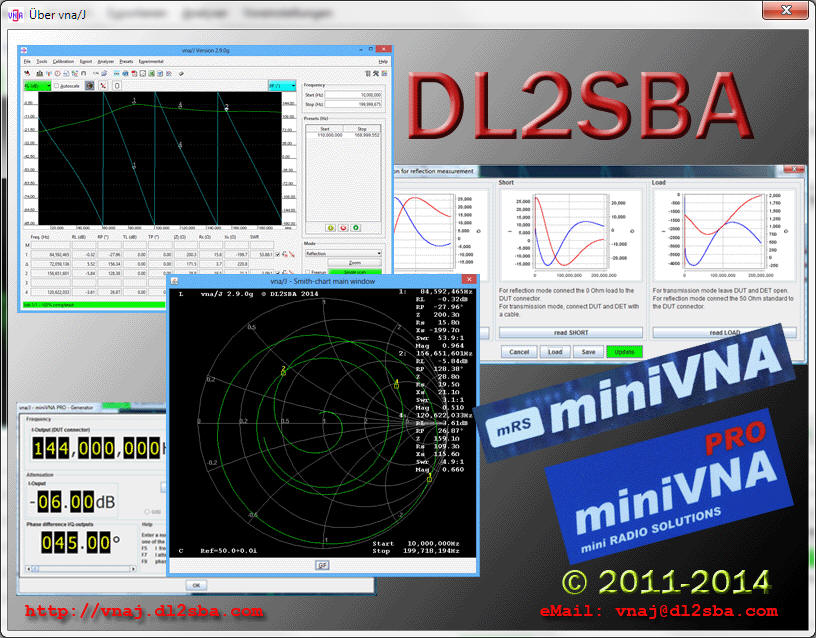Click the read LOAD button
The width and height of the screenshot is (816, 638).
click(x=724, y=333)
